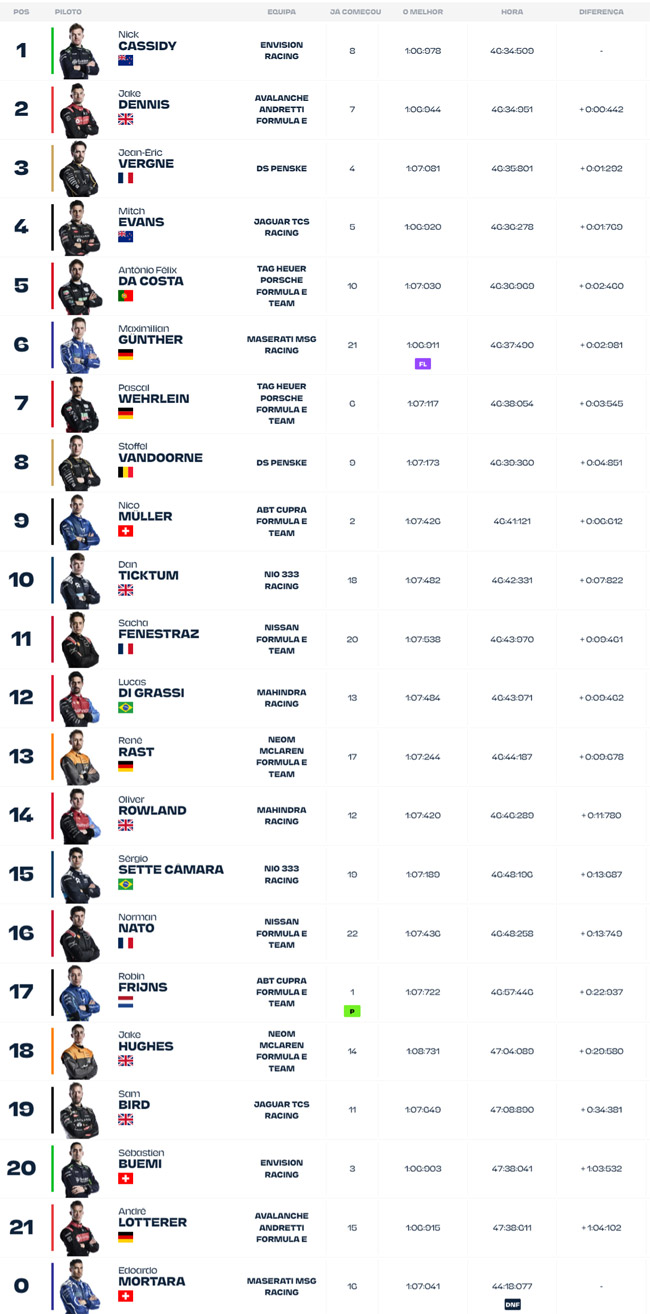Click the Belgian flag under Vandoorne

tap(126, 472)
